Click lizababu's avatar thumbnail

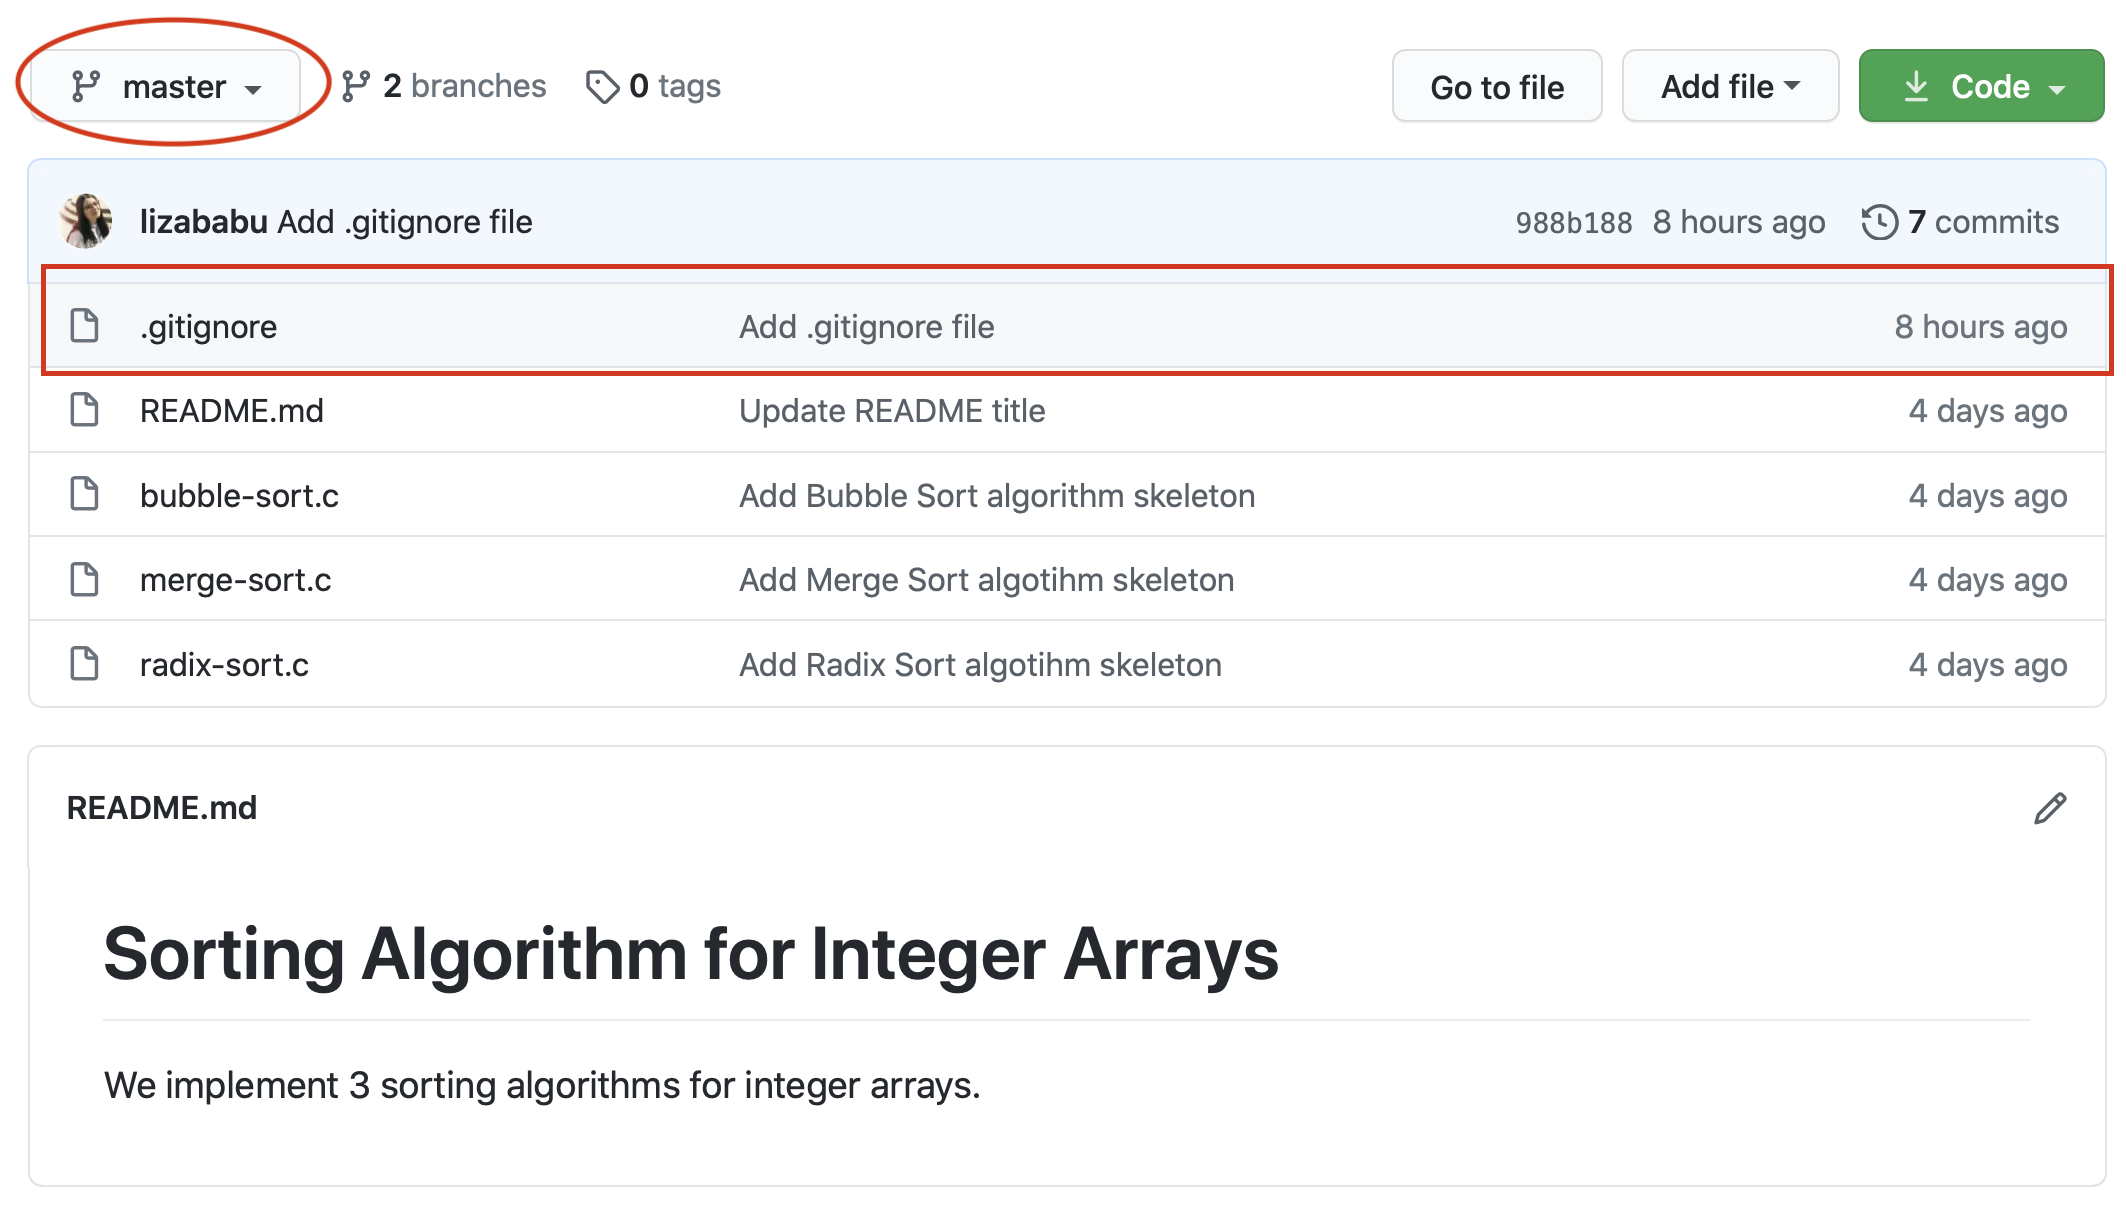pos(86,221)
